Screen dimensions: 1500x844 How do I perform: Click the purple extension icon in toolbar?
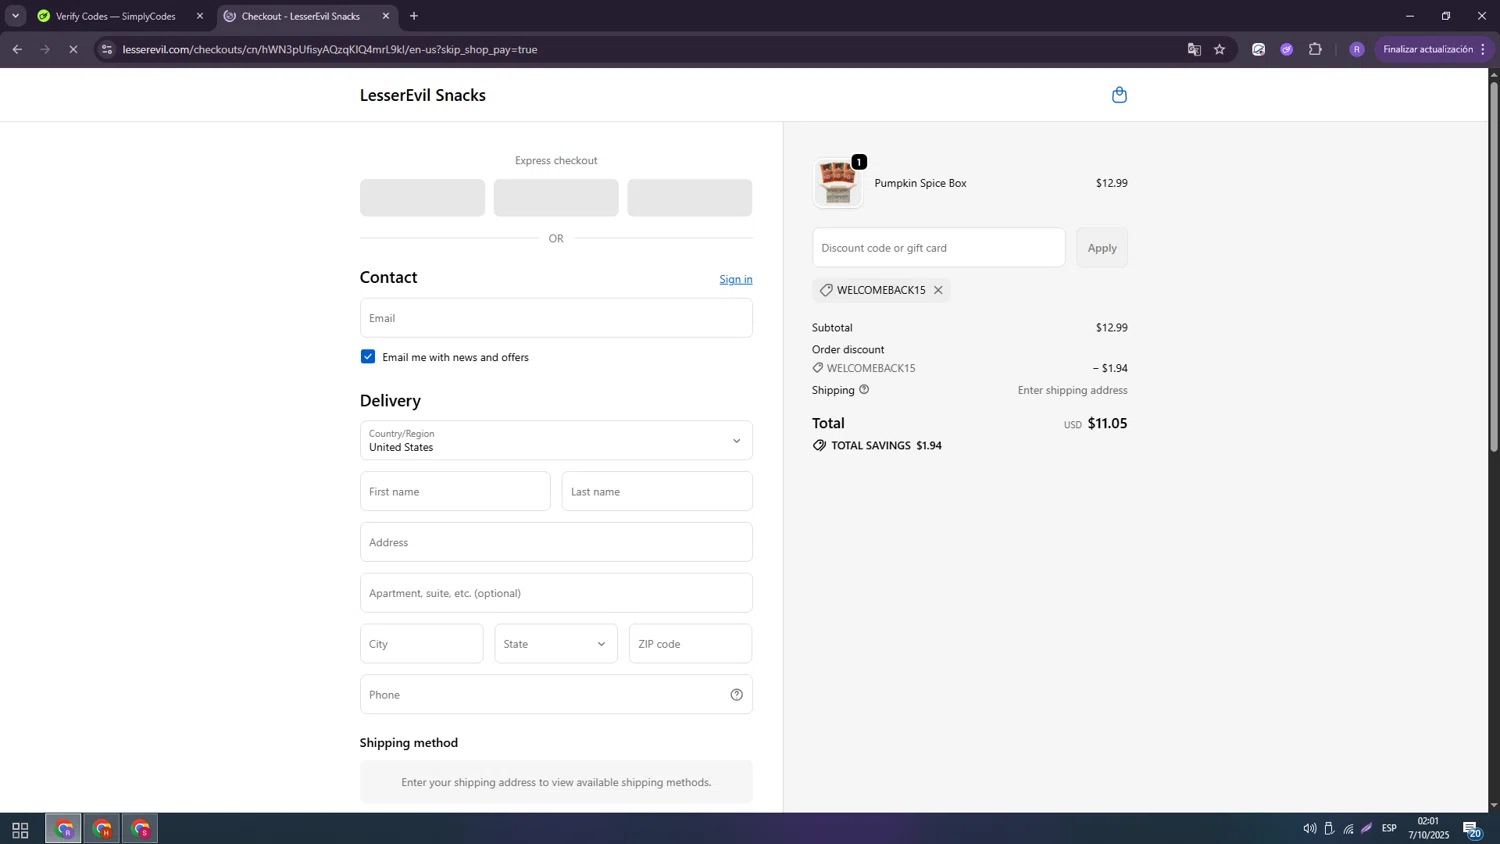pyautogui.click(x=1287, y=49)
